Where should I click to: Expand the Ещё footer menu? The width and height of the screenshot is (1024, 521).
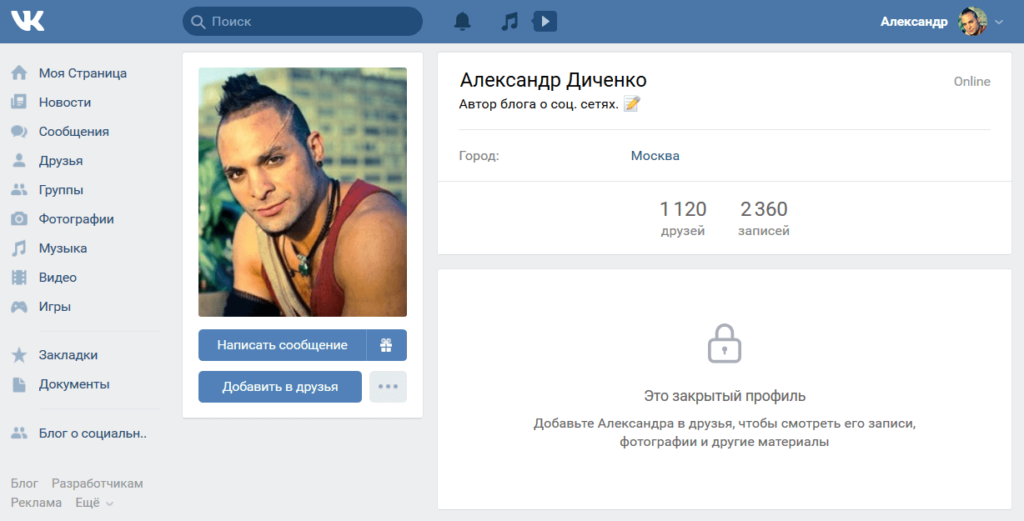tap(94, 503)
